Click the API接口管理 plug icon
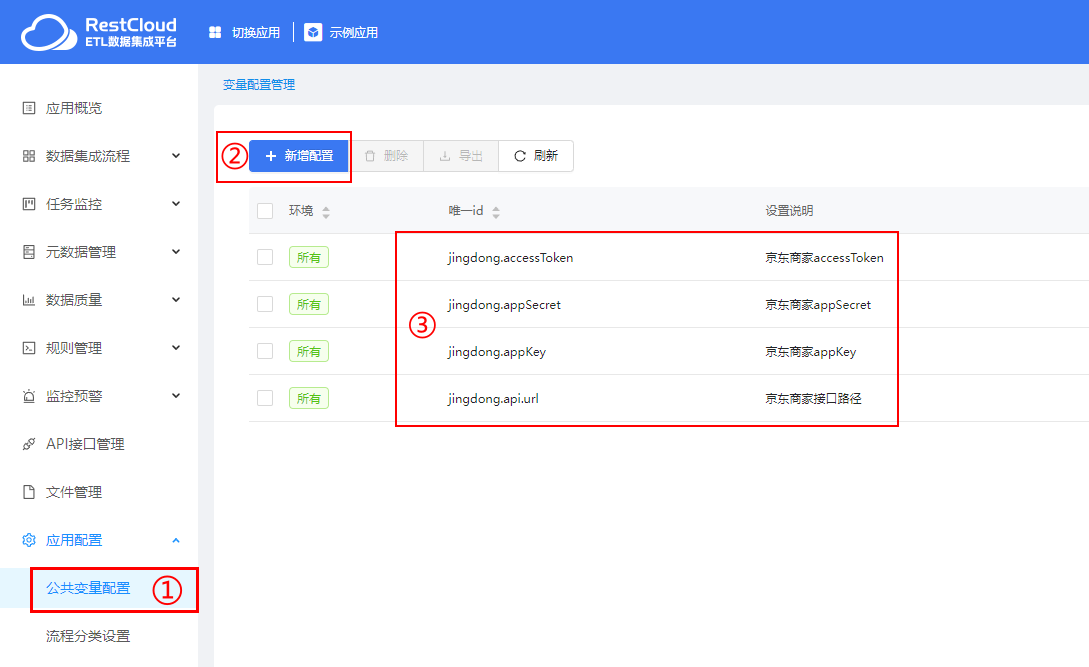This screenshot has width=1089, height=667. (29, 444)
